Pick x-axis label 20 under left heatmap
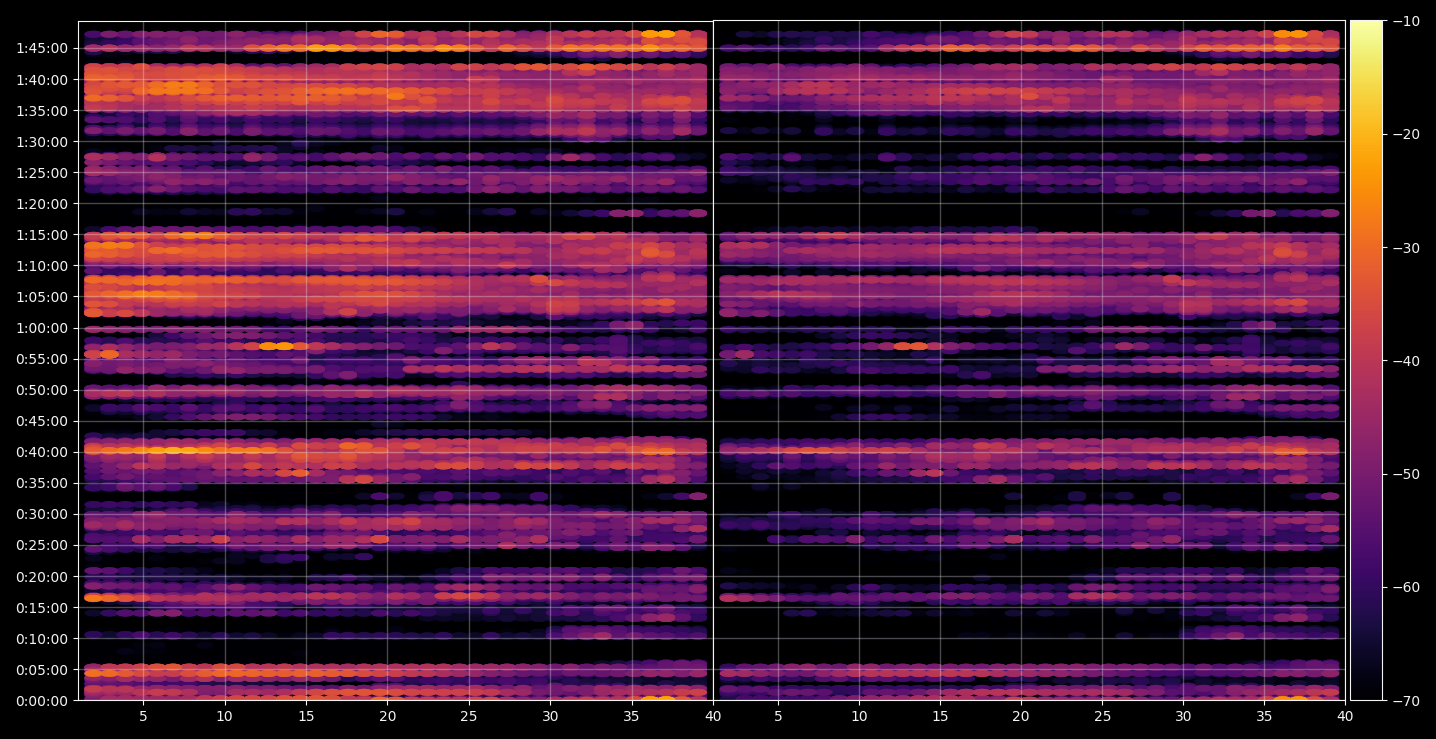 click(x=388, y=716)
